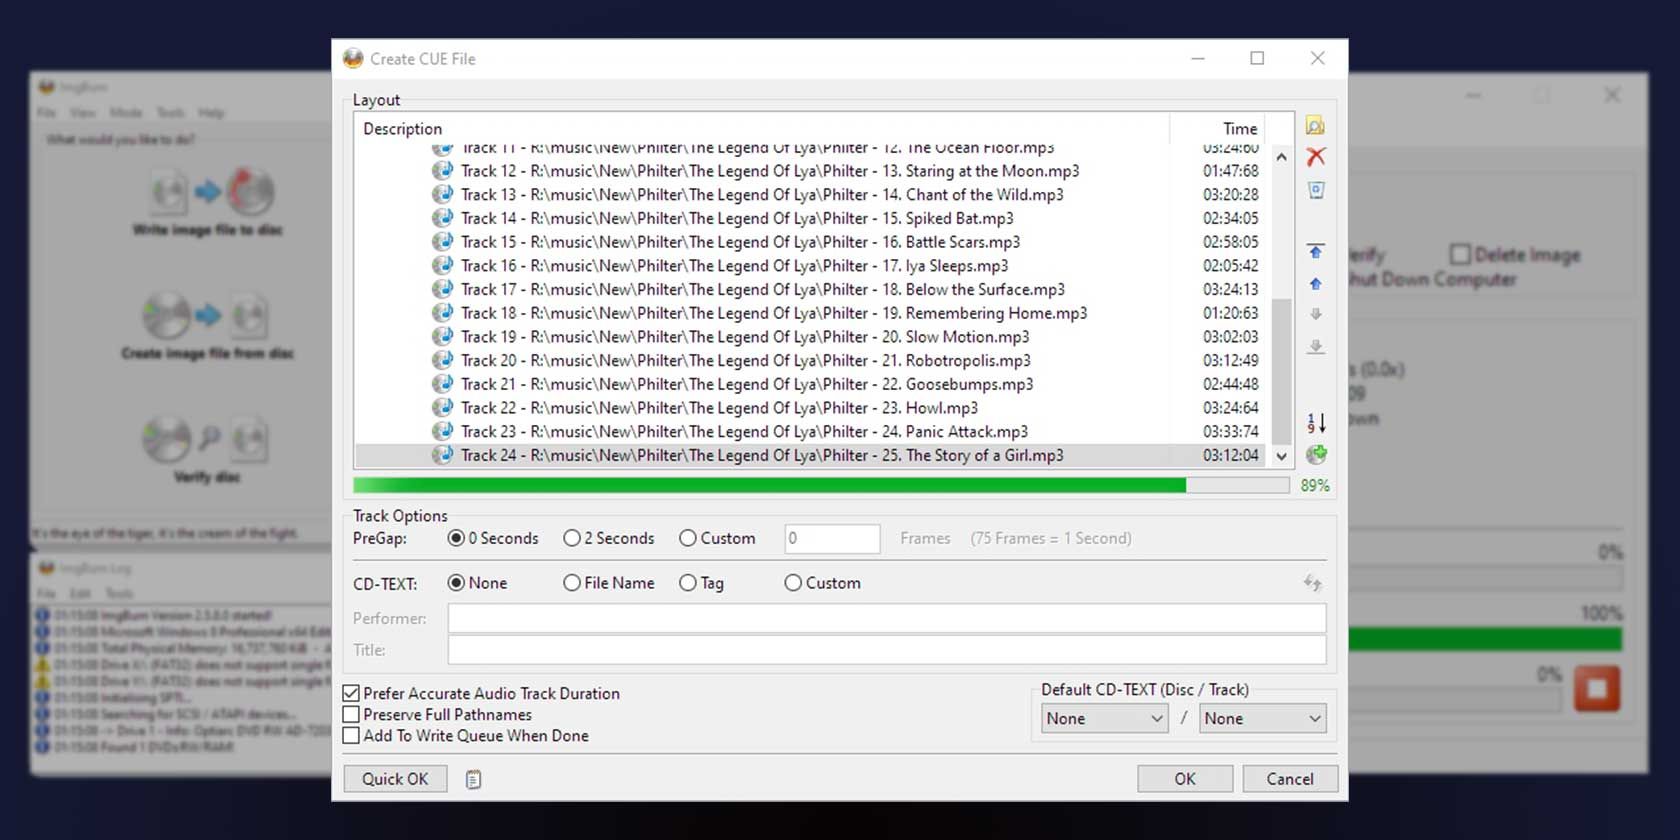
Task: Click the disc icon for Track 14
Action: 442,218
